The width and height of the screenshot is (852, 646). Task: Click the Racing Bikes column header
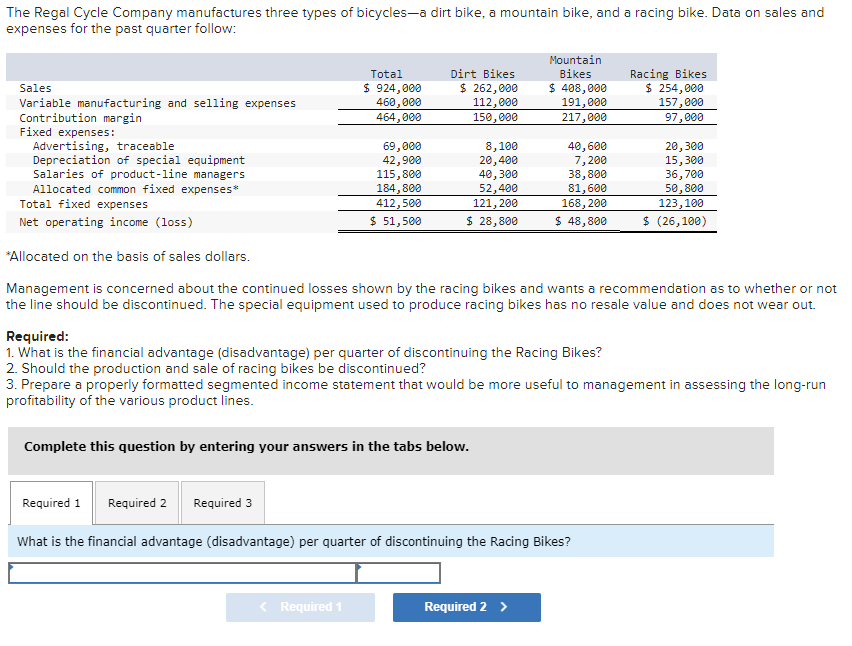[x=668, y=74]
